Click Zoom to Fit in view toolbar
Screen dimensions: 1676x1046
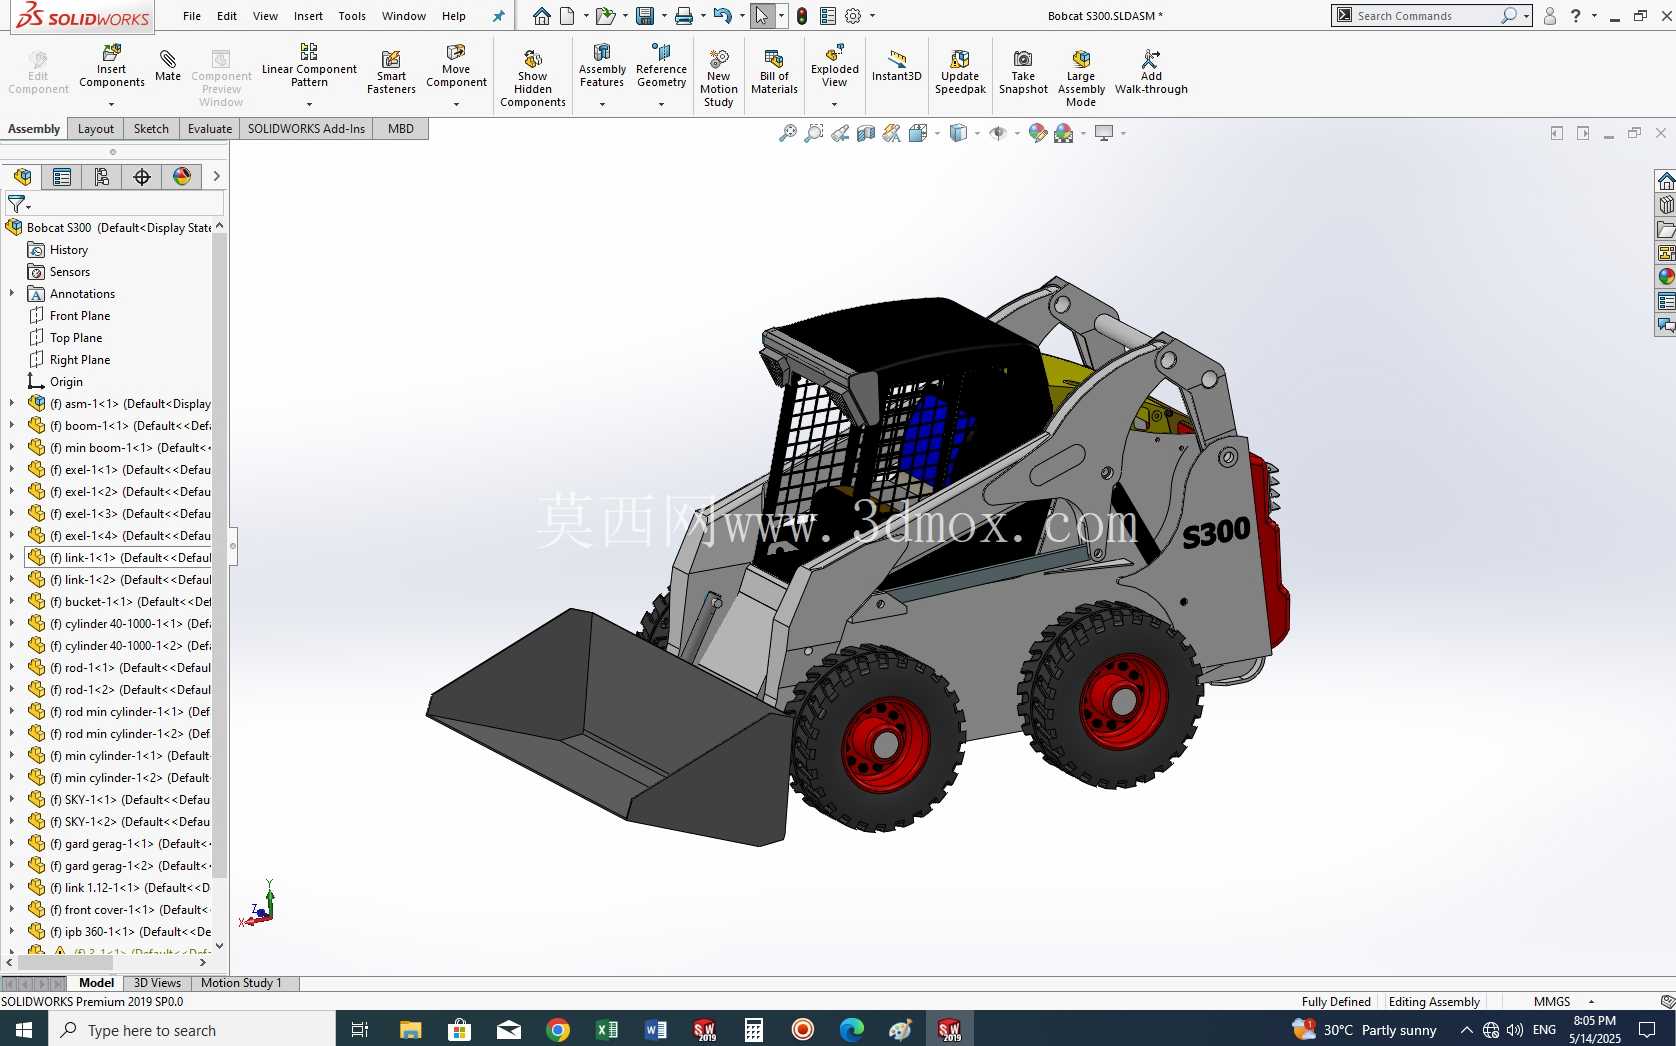point(788,133)
